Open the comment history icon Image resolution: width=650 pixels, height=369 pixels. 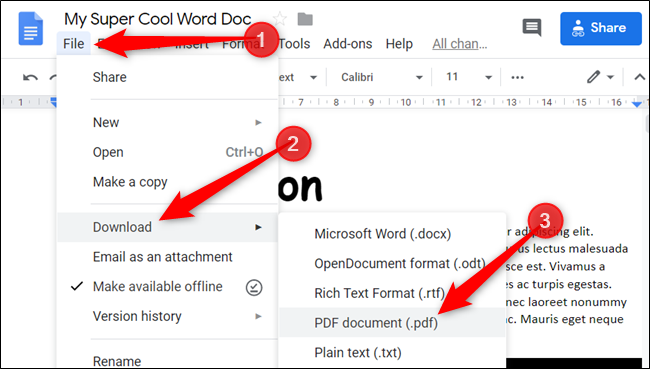(531, 28)
